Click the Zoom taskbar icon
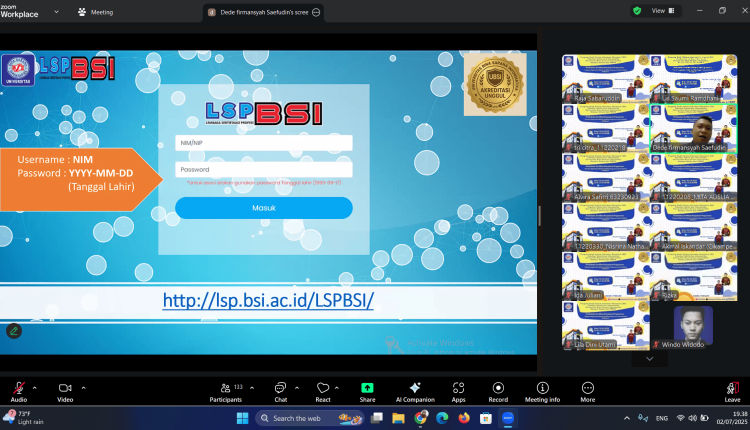 click(x=507, y=419)
